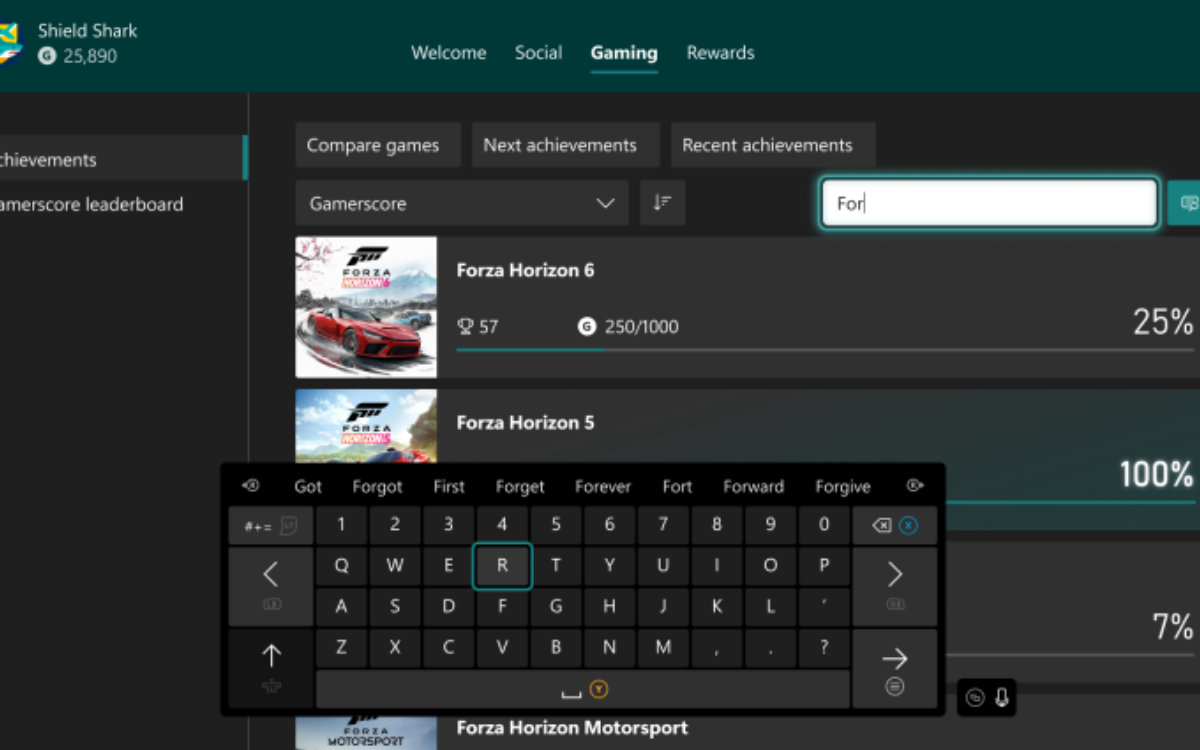Tap the M key on the keyboard

tap(663, 648)
